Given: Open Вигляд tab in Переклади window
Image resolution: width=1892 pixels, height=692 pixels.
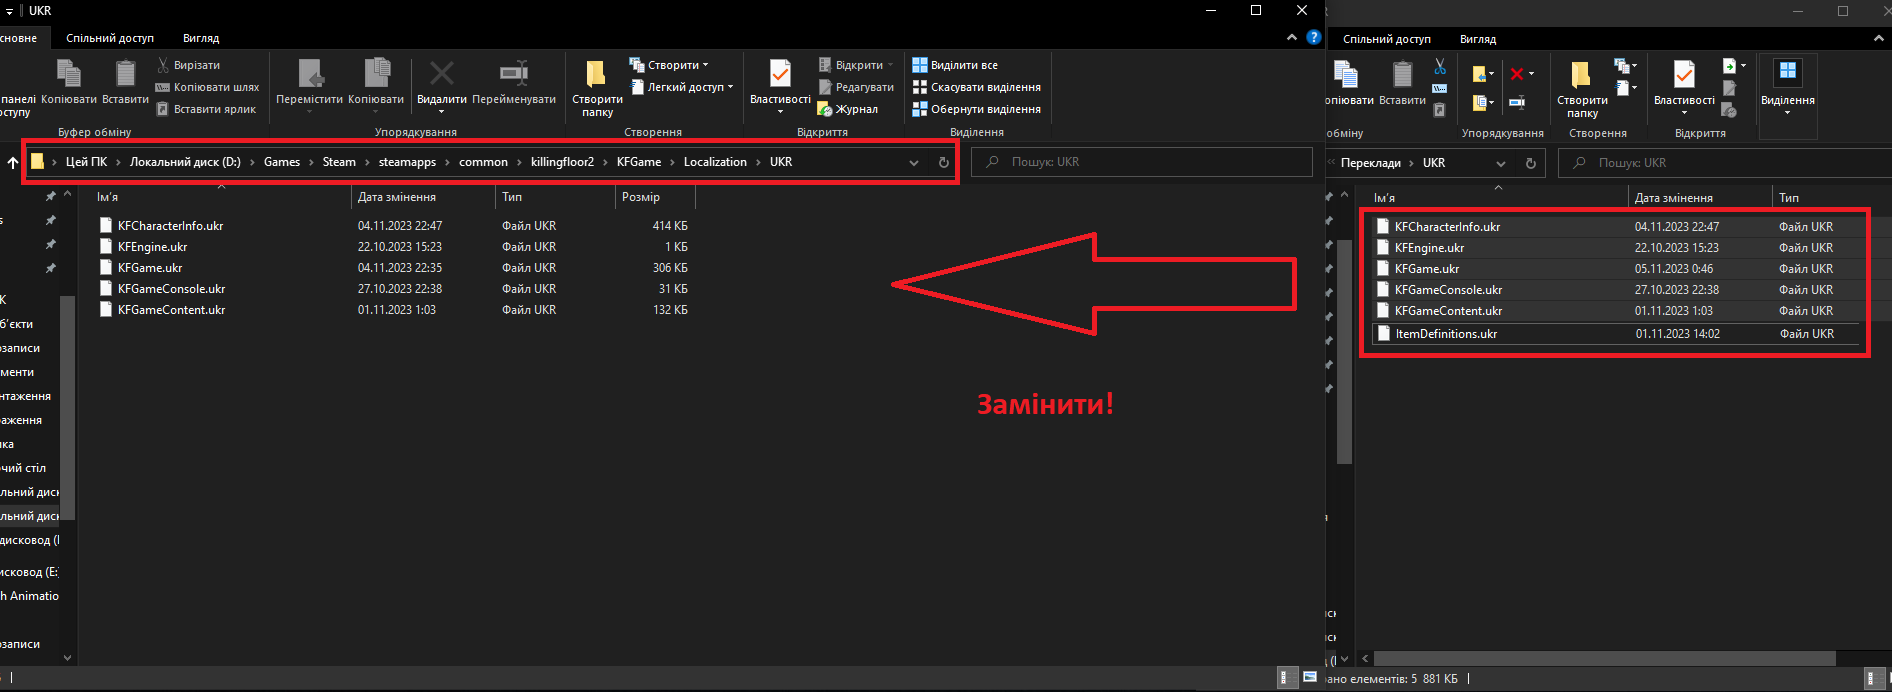Looking at the screenshot, I should point(1478,39).
